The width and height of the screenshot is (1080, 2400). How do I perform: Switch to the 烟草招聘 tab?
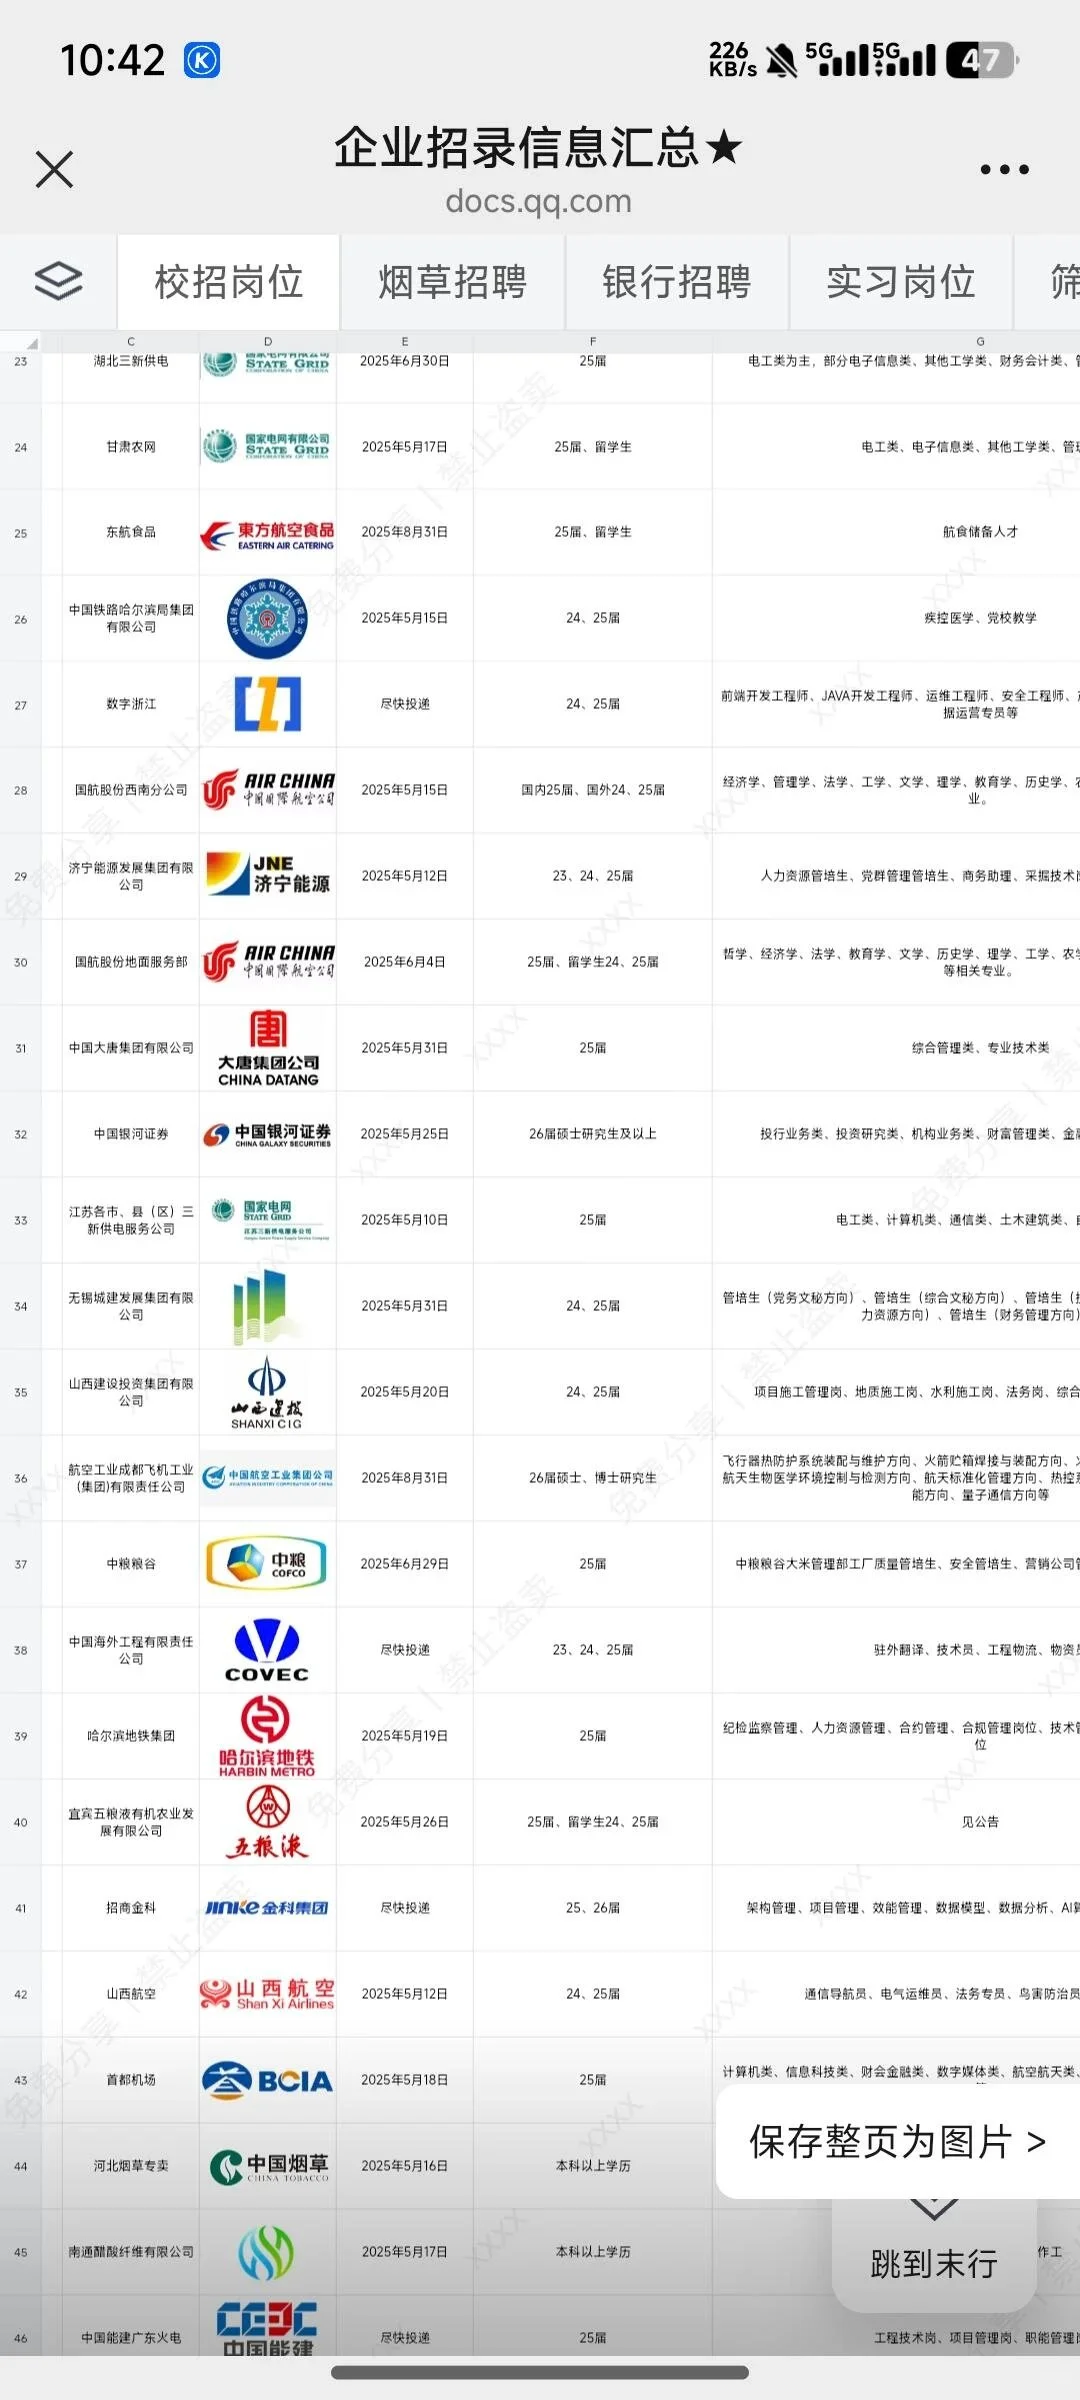452,282
